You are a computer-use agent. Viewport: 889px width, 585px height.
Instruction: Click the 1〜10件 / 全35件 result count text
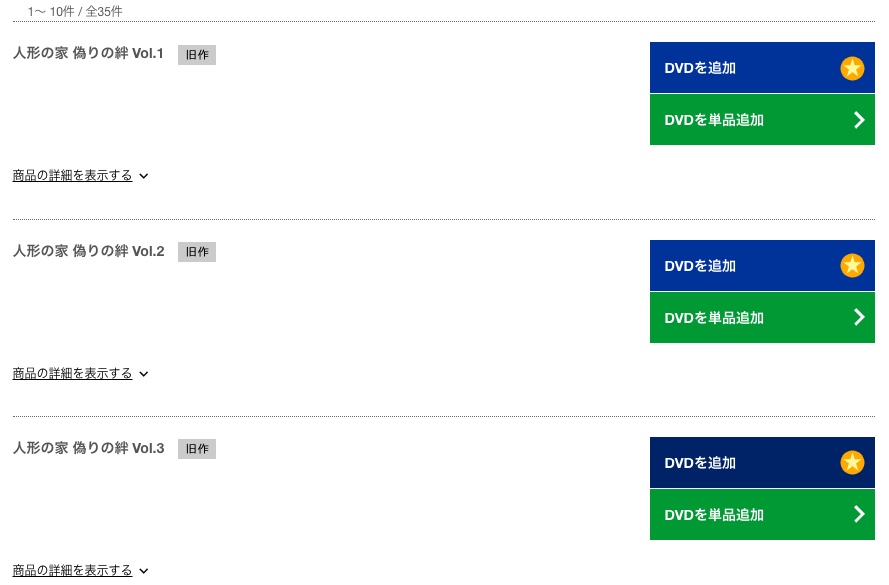click(75, 11)
